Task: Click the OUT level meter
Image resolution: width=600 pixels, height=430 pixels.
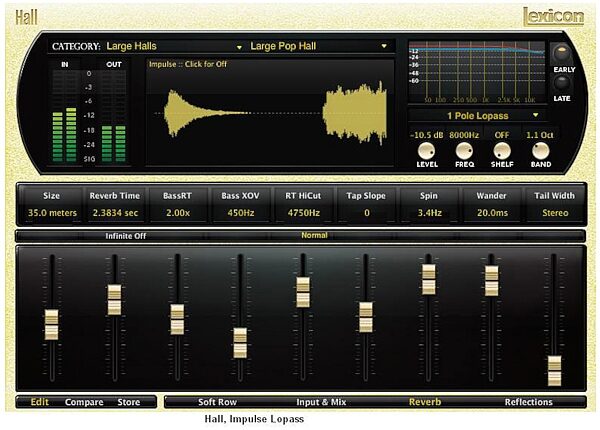Action: [x=114, y=116]
